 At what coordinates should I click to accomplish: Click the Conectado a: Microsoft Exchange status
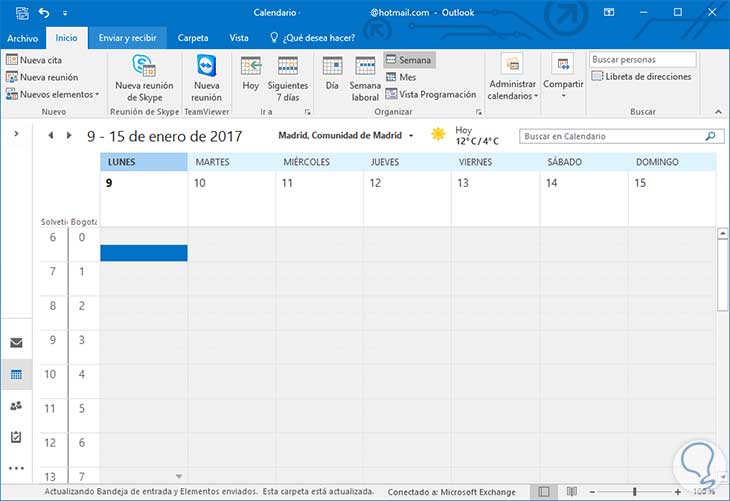pos(452,492)
